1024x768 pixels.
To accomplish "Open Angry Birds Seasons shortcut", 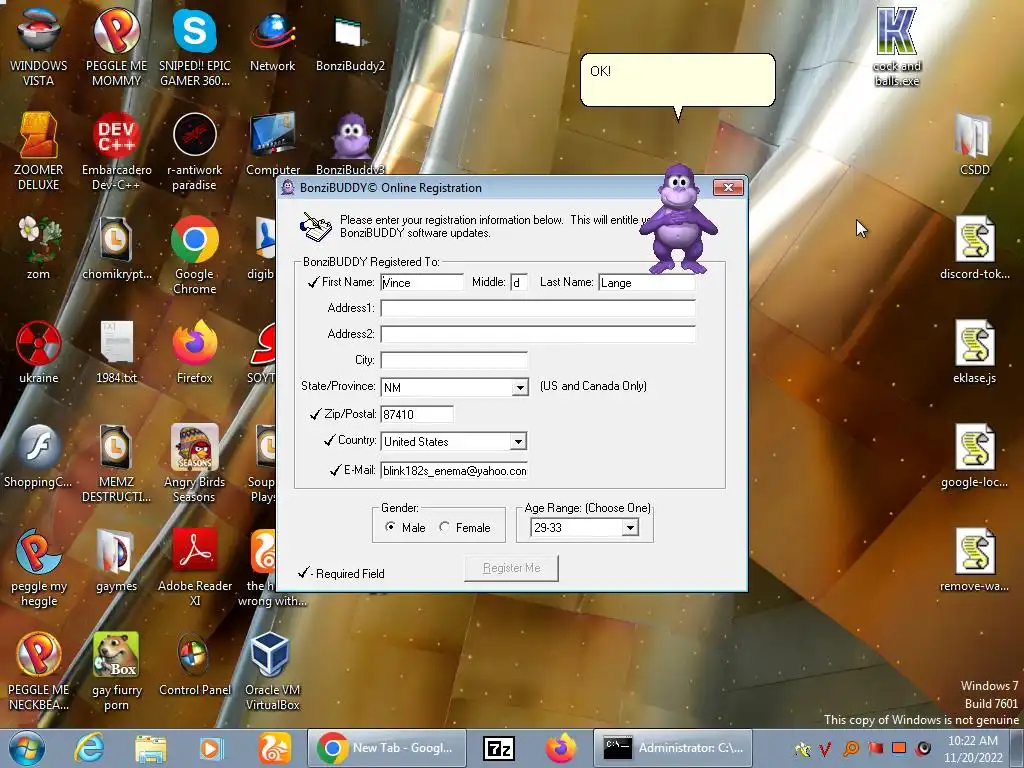I will 195,462.
